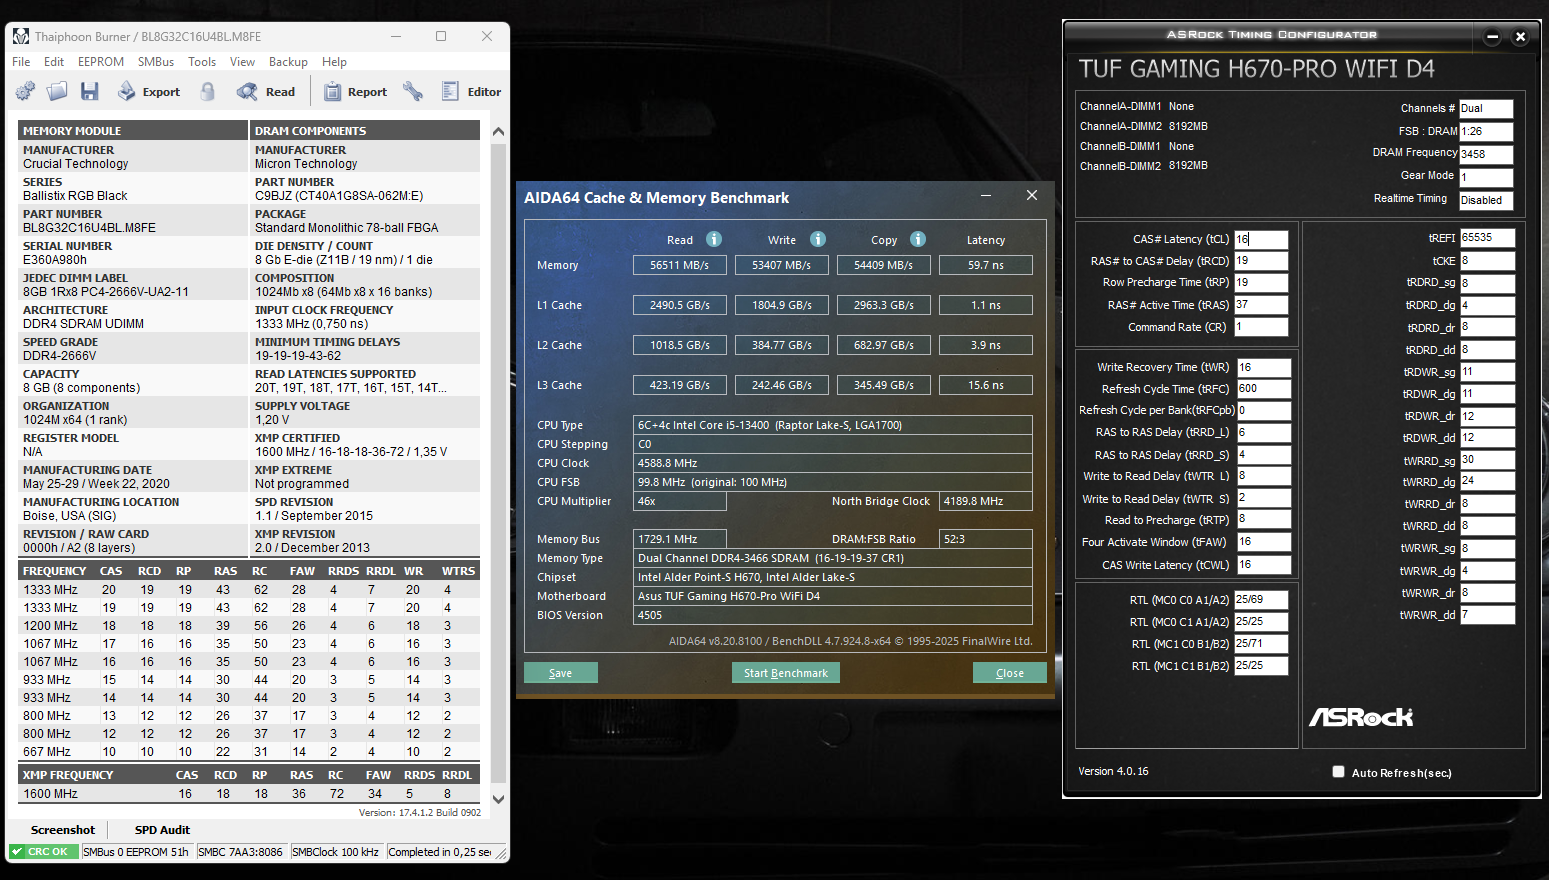Open the Editor from Thaiphoon toolbar
The height and width of the screenshot is (880, 1549).
click(471, 91)
